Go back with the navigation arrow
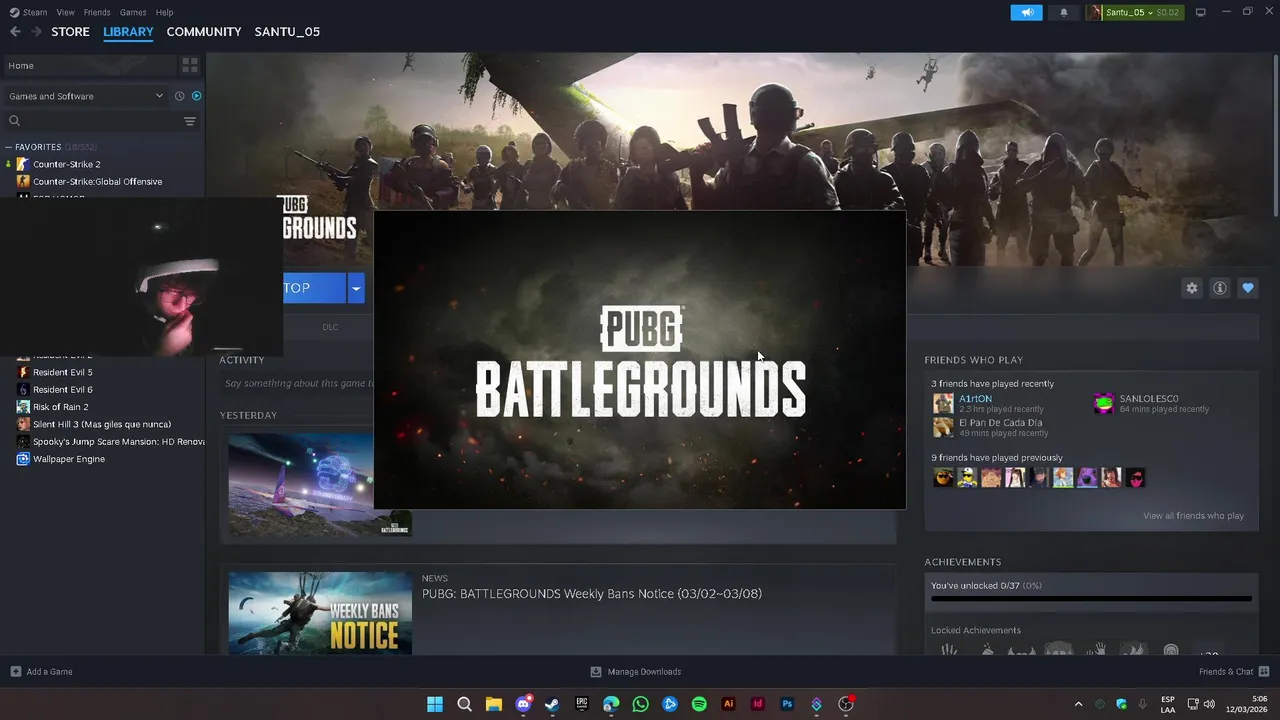Screen dimensions: 1280x720 click(15, 32)
